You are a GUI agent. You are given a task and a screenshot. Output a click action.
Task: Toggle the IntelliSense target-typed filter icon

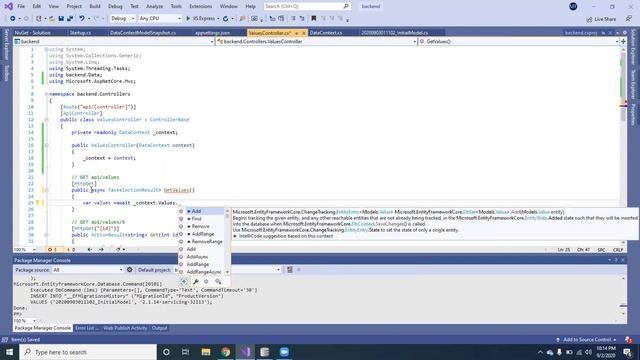[x=184, y=281]
